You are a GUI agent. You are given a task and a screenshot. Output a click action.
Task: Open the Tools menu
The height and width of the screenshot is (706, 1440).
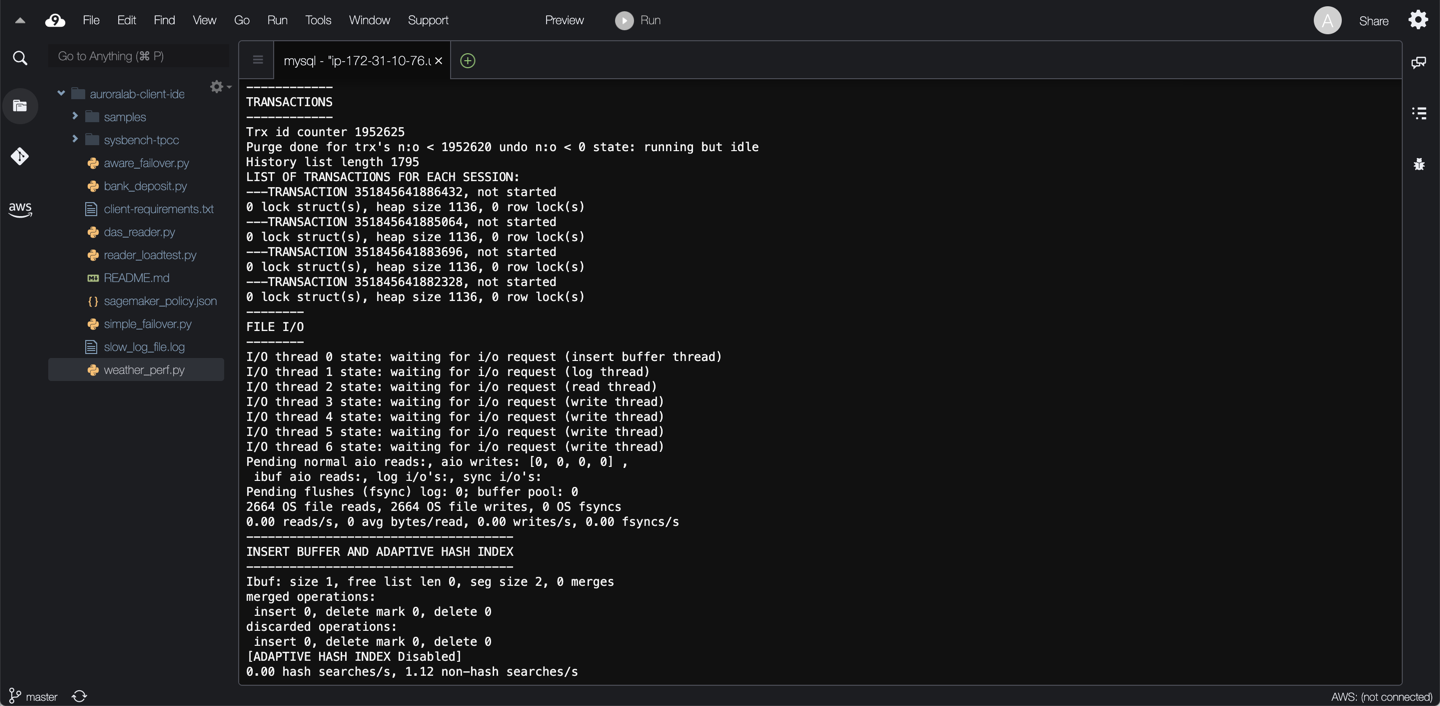coord(318,20)
